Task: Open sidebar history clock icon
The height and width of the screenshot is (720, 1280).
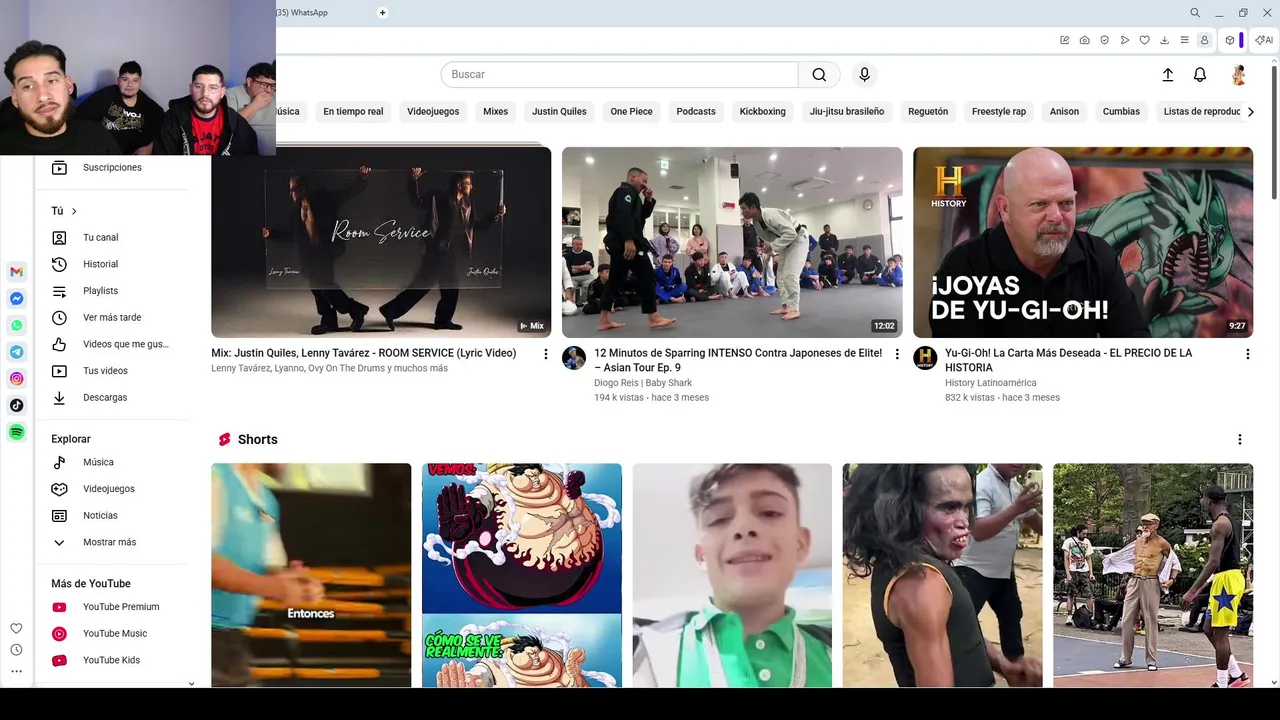Action: 16,650
